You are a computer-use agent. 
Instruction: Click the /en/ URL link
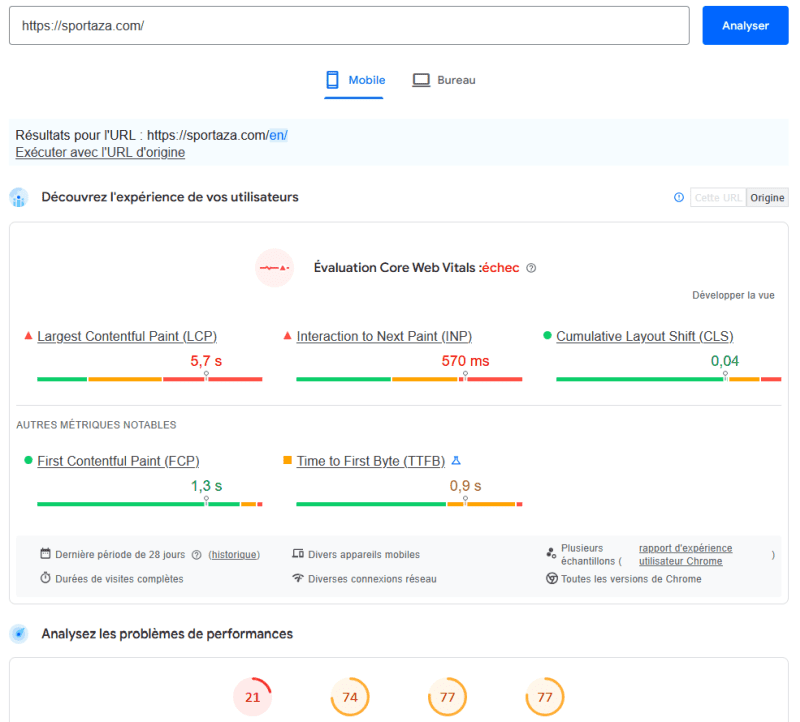[278, 135]
